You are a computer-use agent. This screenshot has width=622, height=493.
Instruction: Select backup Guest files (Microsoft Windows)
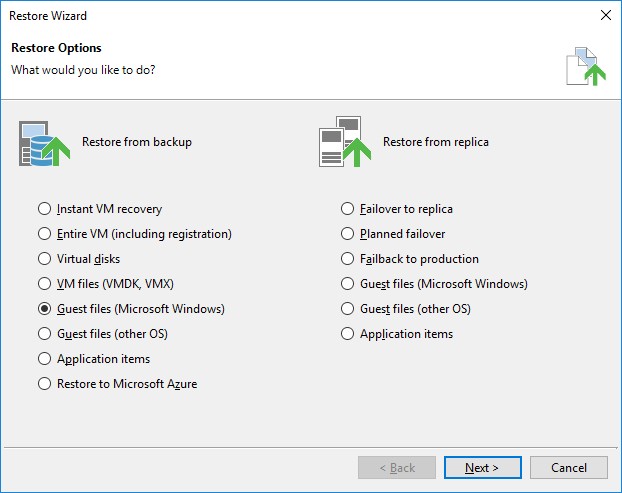pos(44,309)
